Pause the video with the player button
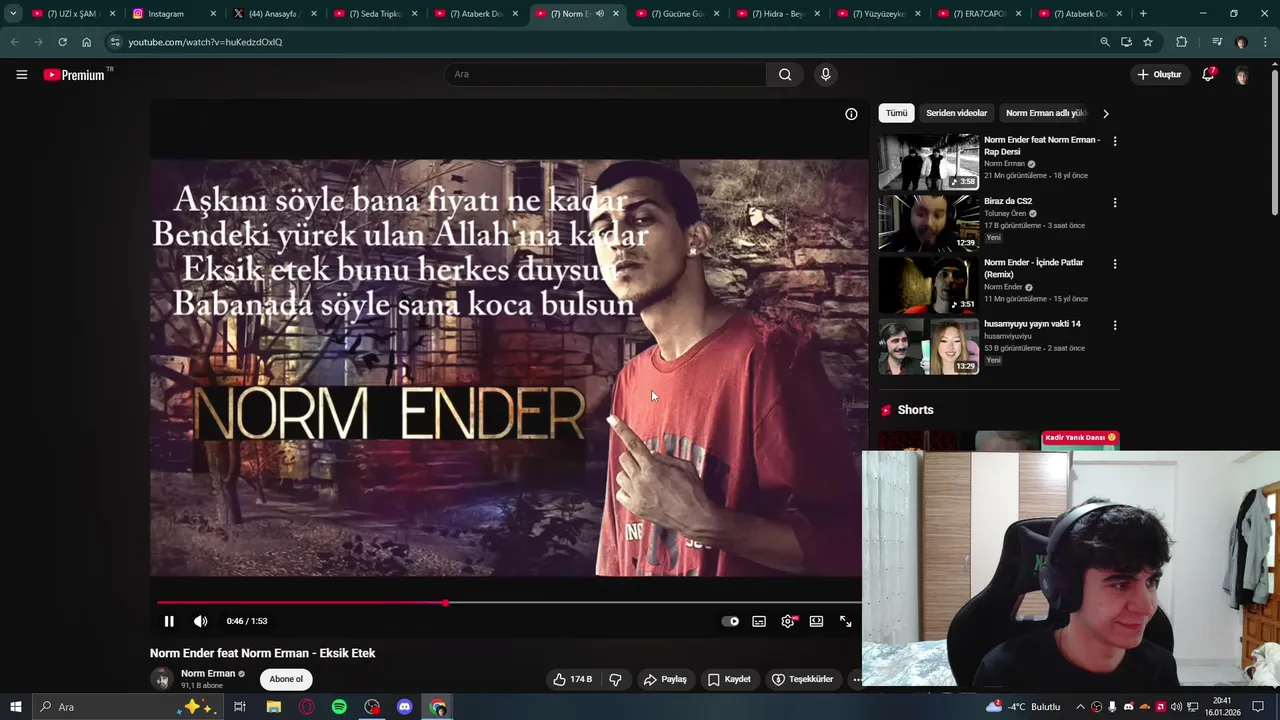The height and width of the screenshot is (720, 1280). click(x=169, y=621)
